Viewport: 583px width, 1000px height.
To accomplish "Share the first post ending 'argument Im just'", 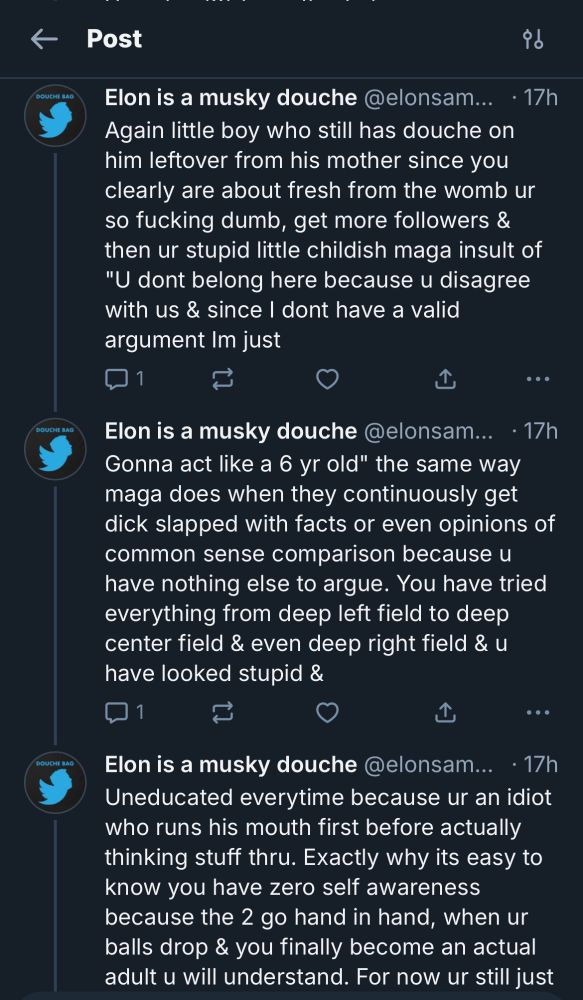I will tap(445, 380).
